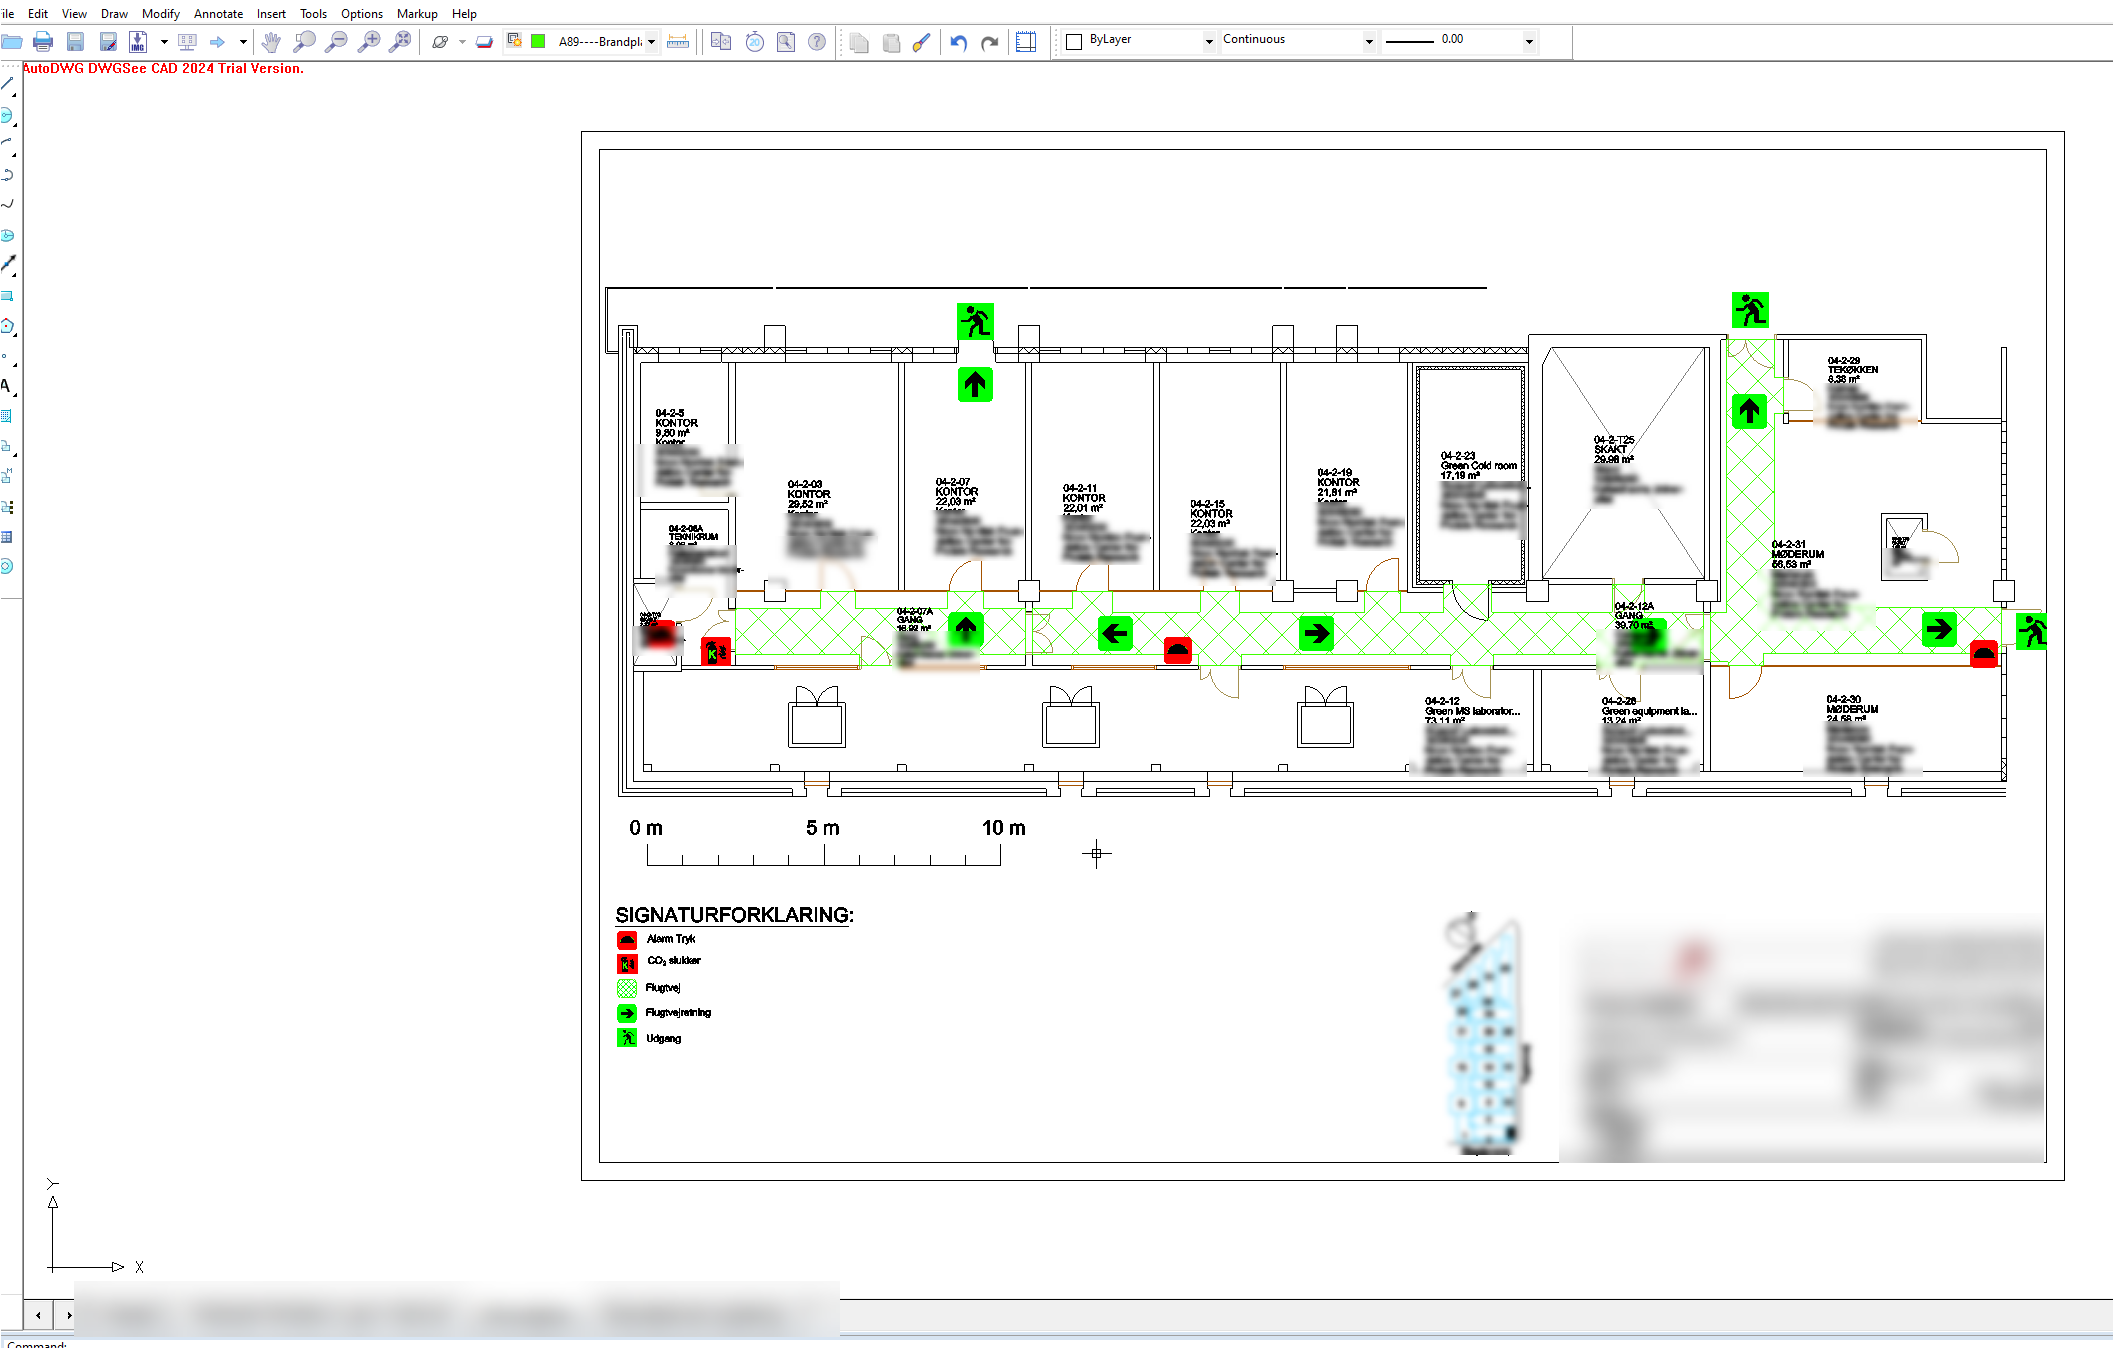Click the match properties brush icon
The height and width of the screenshot is (1349, 2113).
click(922, 42)
